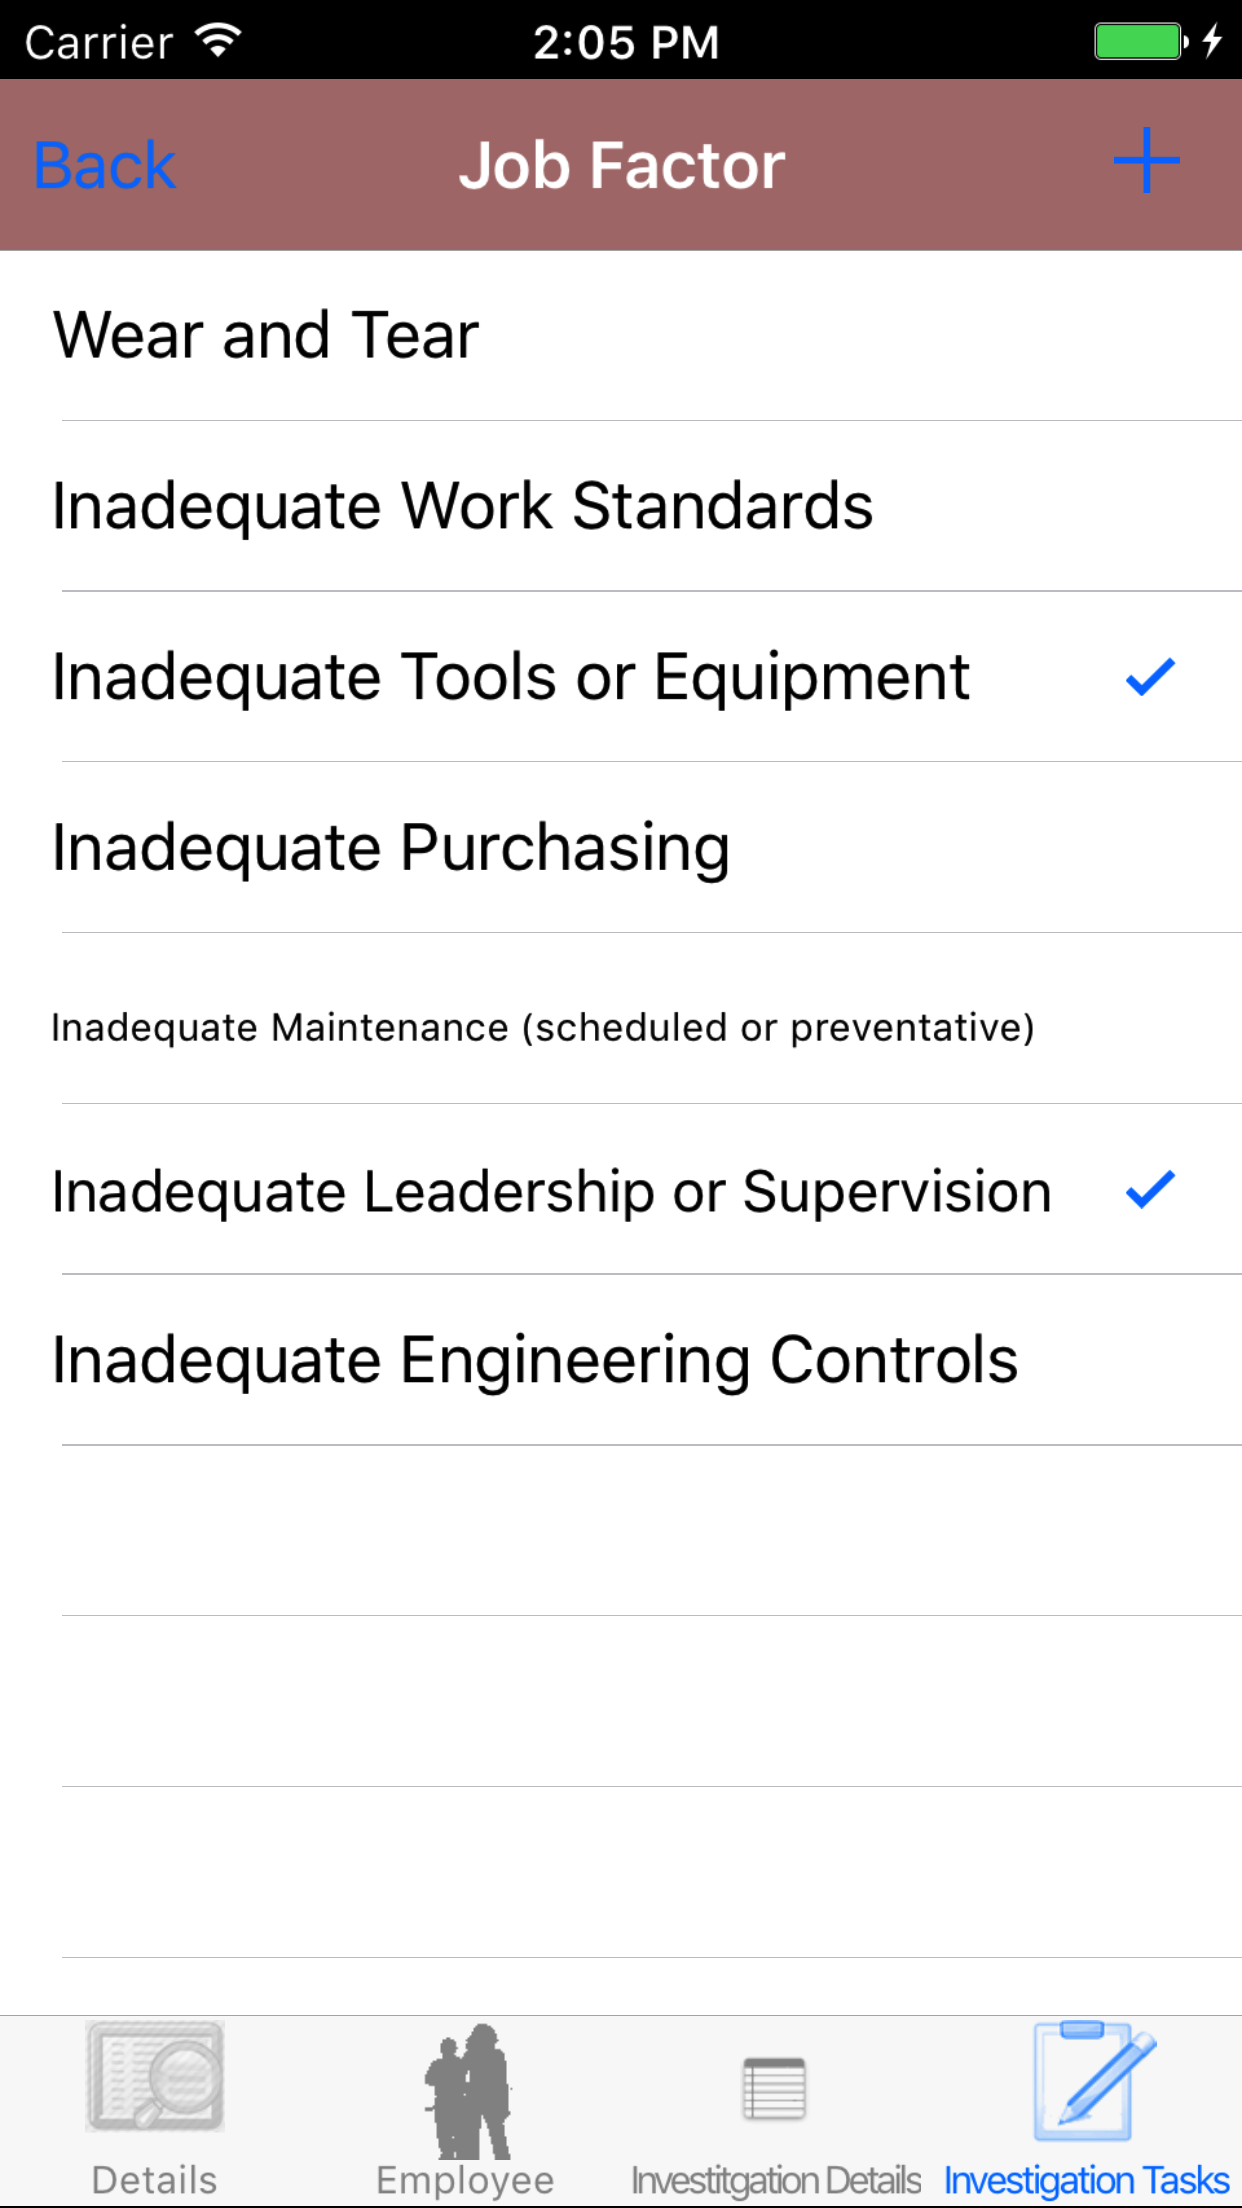Open the Details magnifier tab icon

[x=155, y=2076]
